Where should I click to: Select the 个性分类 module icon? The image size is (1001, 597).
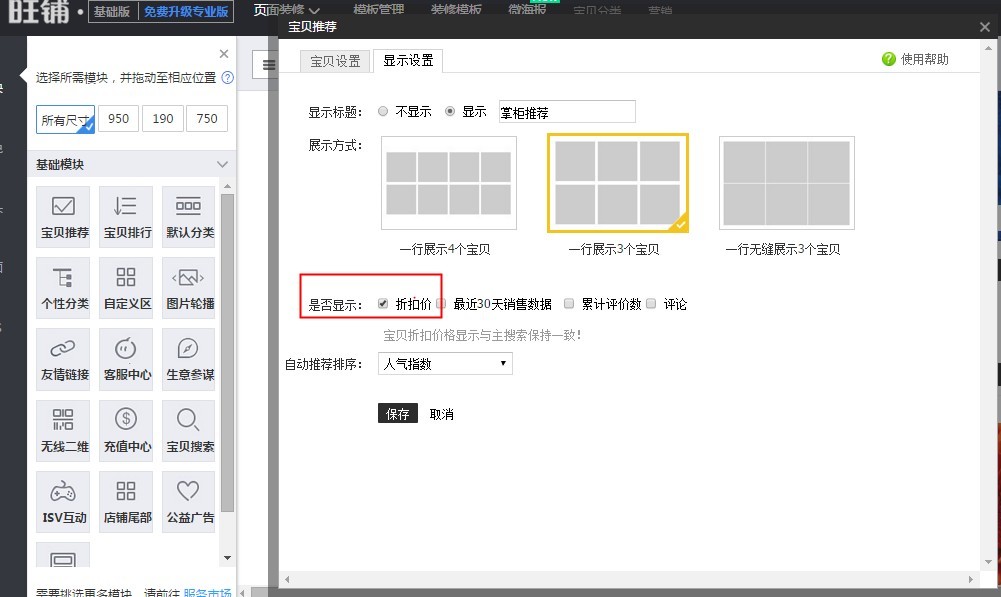pyautogui.click(x=63, y=287)
